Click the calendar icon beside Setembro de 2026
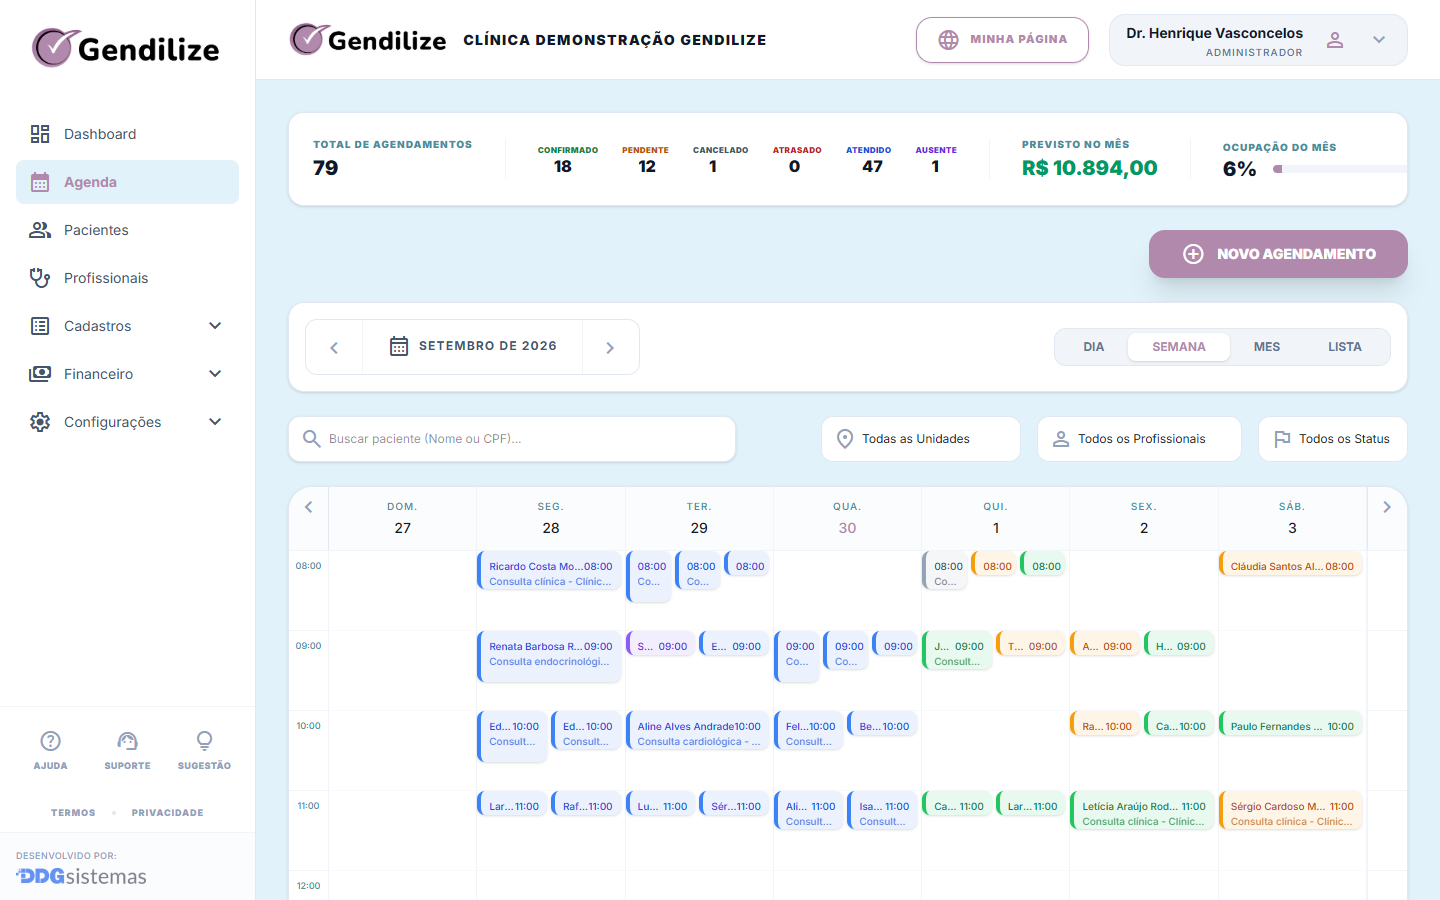This screenshot has width=1440, height=900. tap(399, 346)
